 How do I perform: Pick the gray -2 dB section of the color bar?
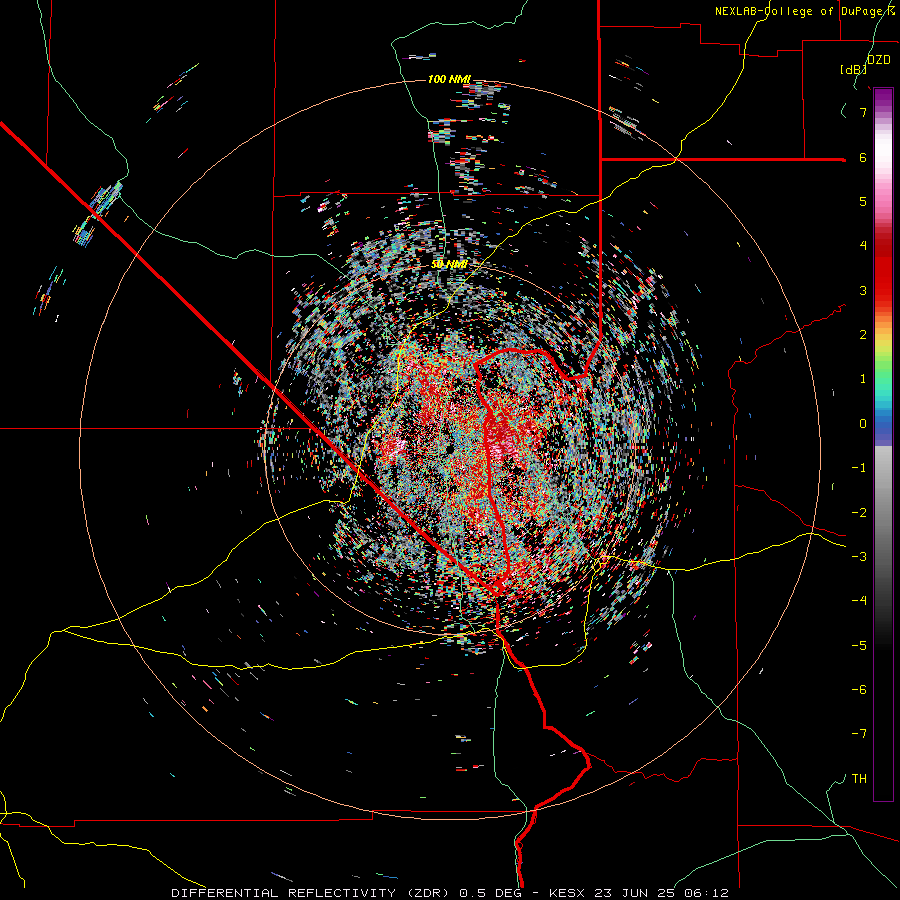[883, 512]
